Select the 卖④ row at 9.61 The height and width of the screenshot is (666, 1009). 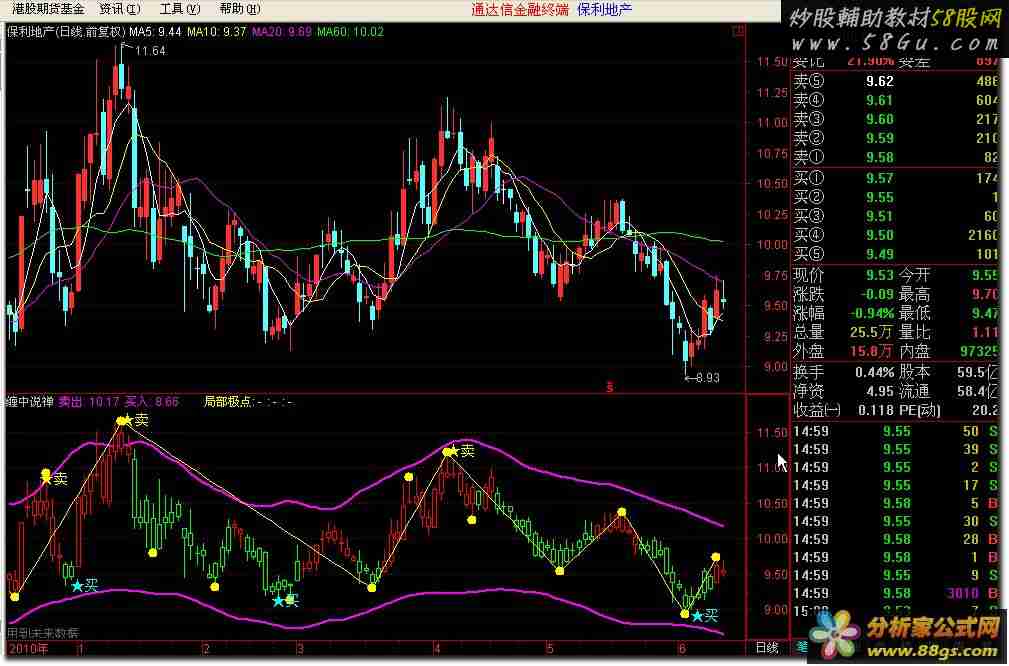[895, 100]
